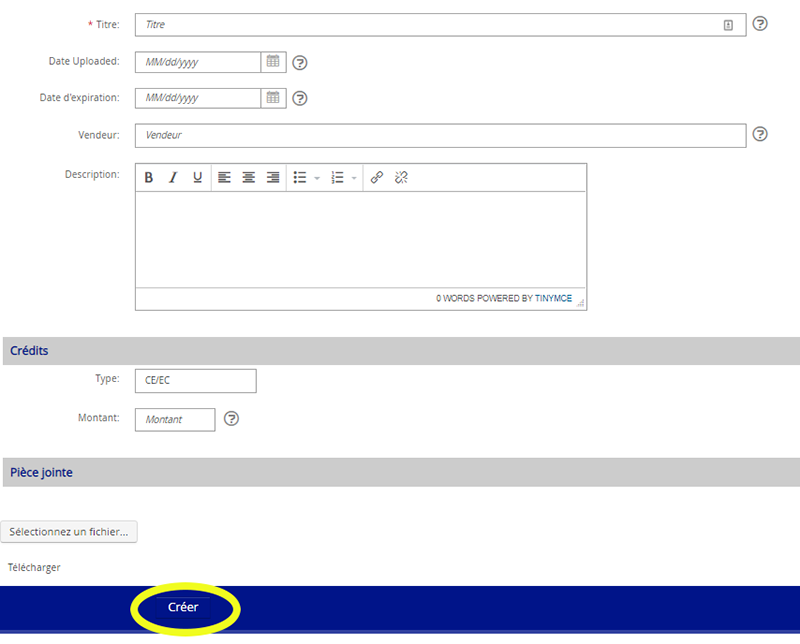The width and height of the screenshot is (800, 644).
Task: Click the Date d'expiration text field
Action: click(198, 98)
